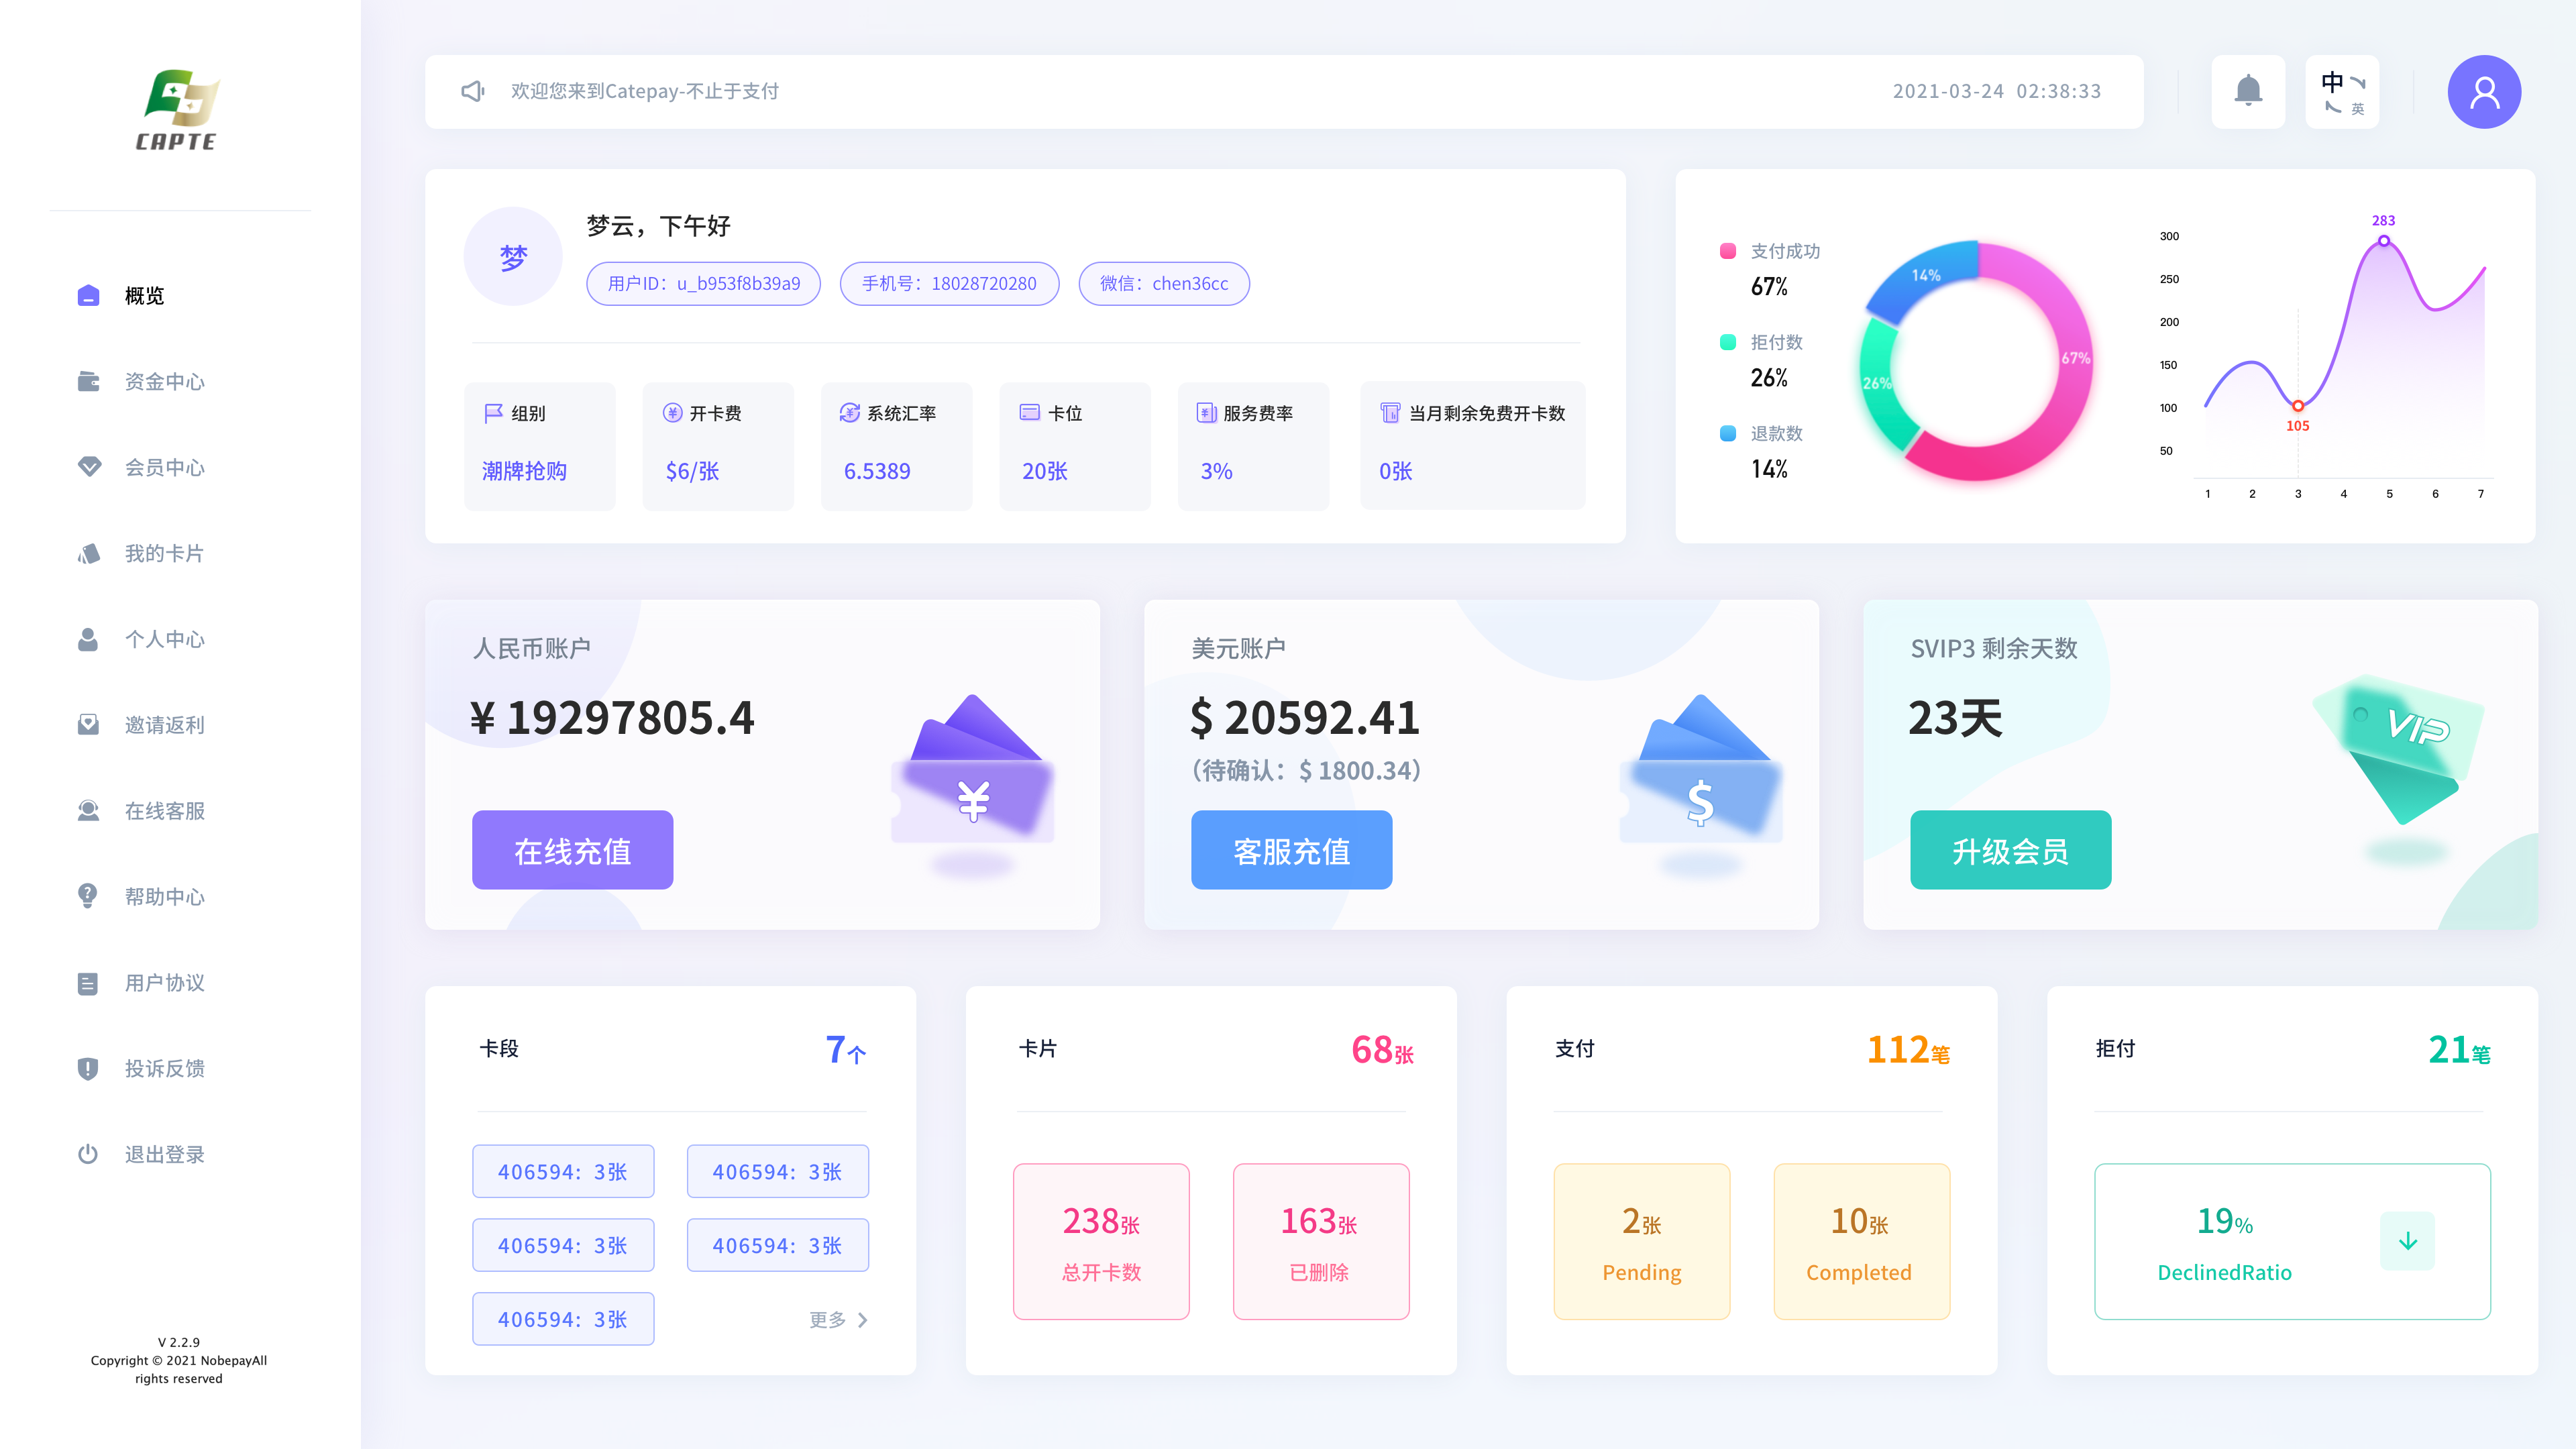This screenshot has width=2576, height=1449.
Task: Click the green download arrow in DeclinedRatio
Action: [x=2407, y=1241]
